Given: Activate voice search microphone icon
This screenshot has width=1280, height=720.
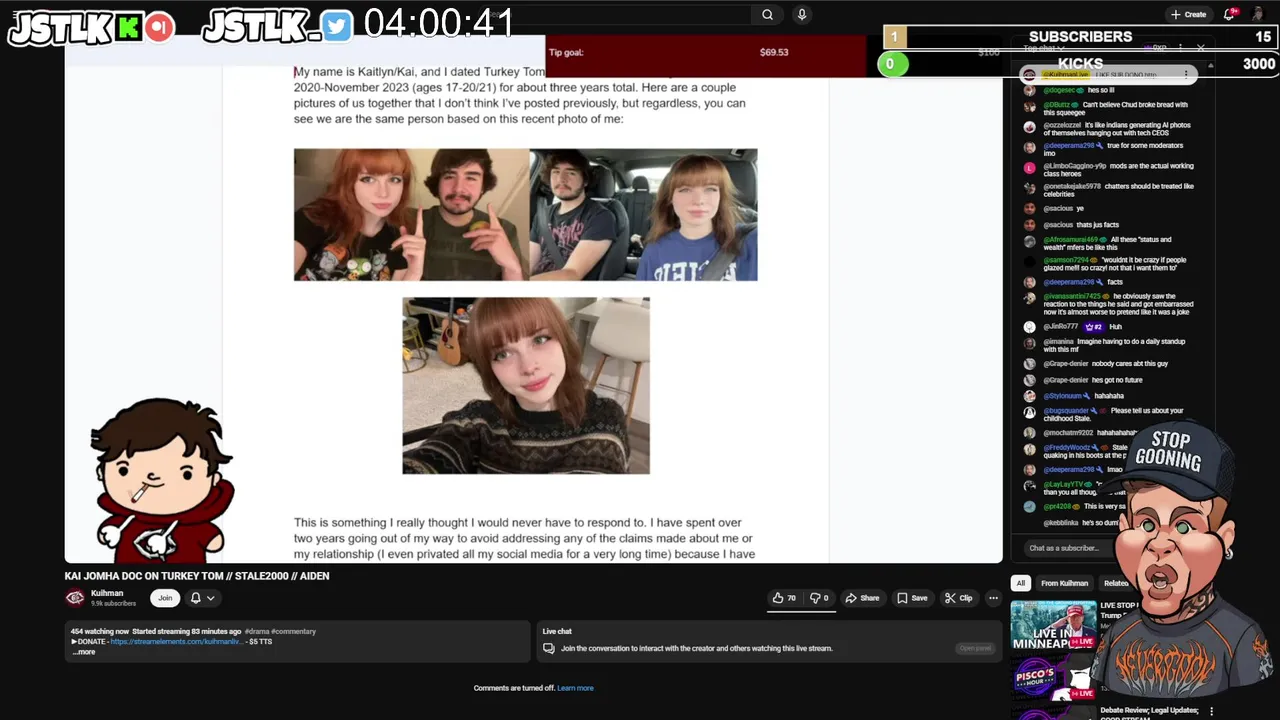Looking at the screenshot, I should coord(801,14).
